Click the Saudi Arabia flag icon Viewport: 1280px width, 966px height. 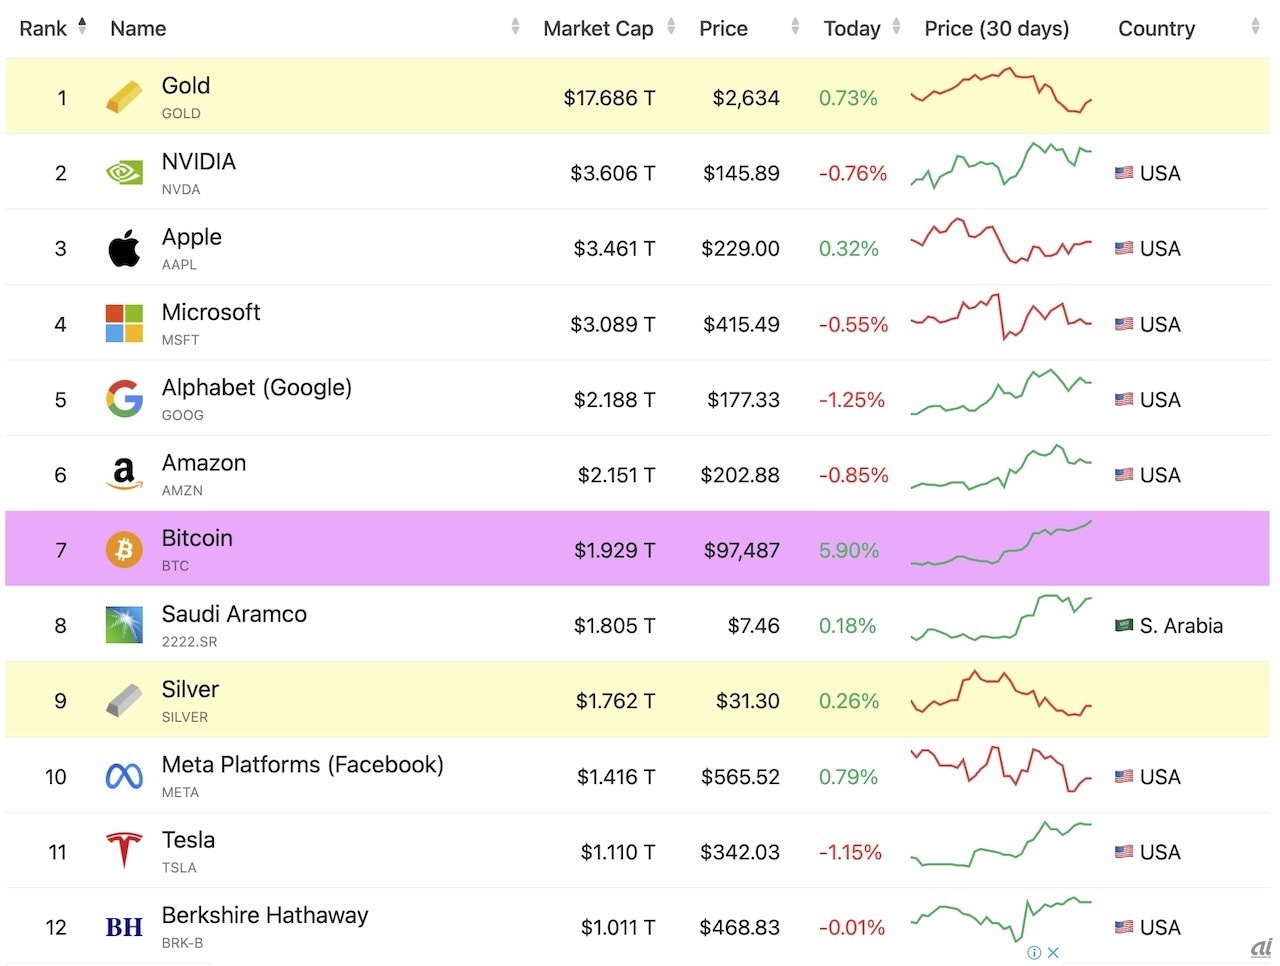(1124, 625)
